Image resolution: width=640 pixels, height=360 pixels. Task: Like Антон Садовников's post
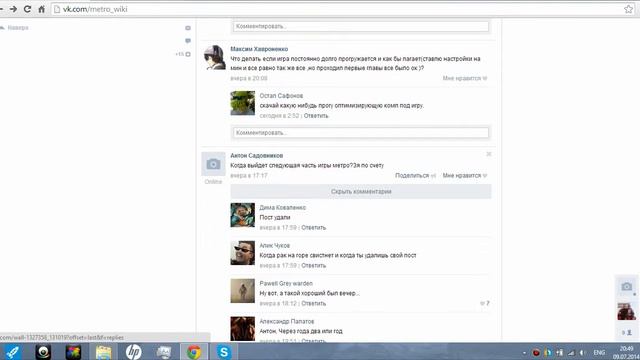465,176
